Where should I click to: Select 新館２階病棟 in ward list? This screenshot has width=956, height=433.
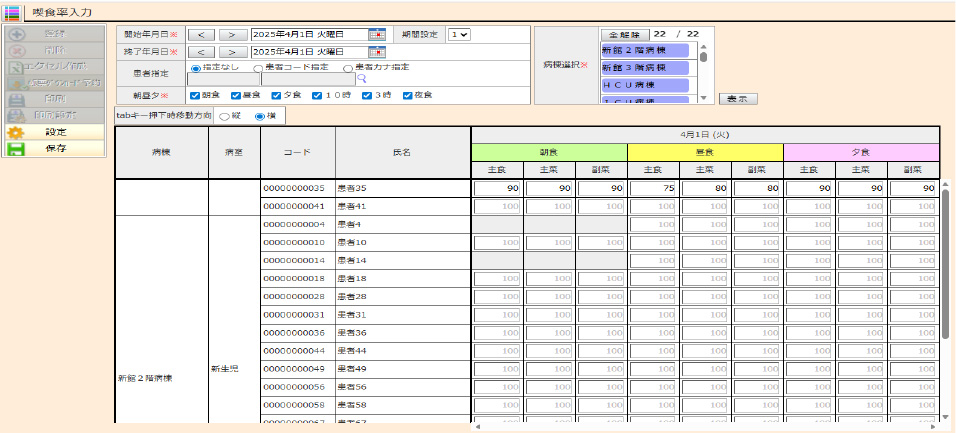[x=646, y=50]
